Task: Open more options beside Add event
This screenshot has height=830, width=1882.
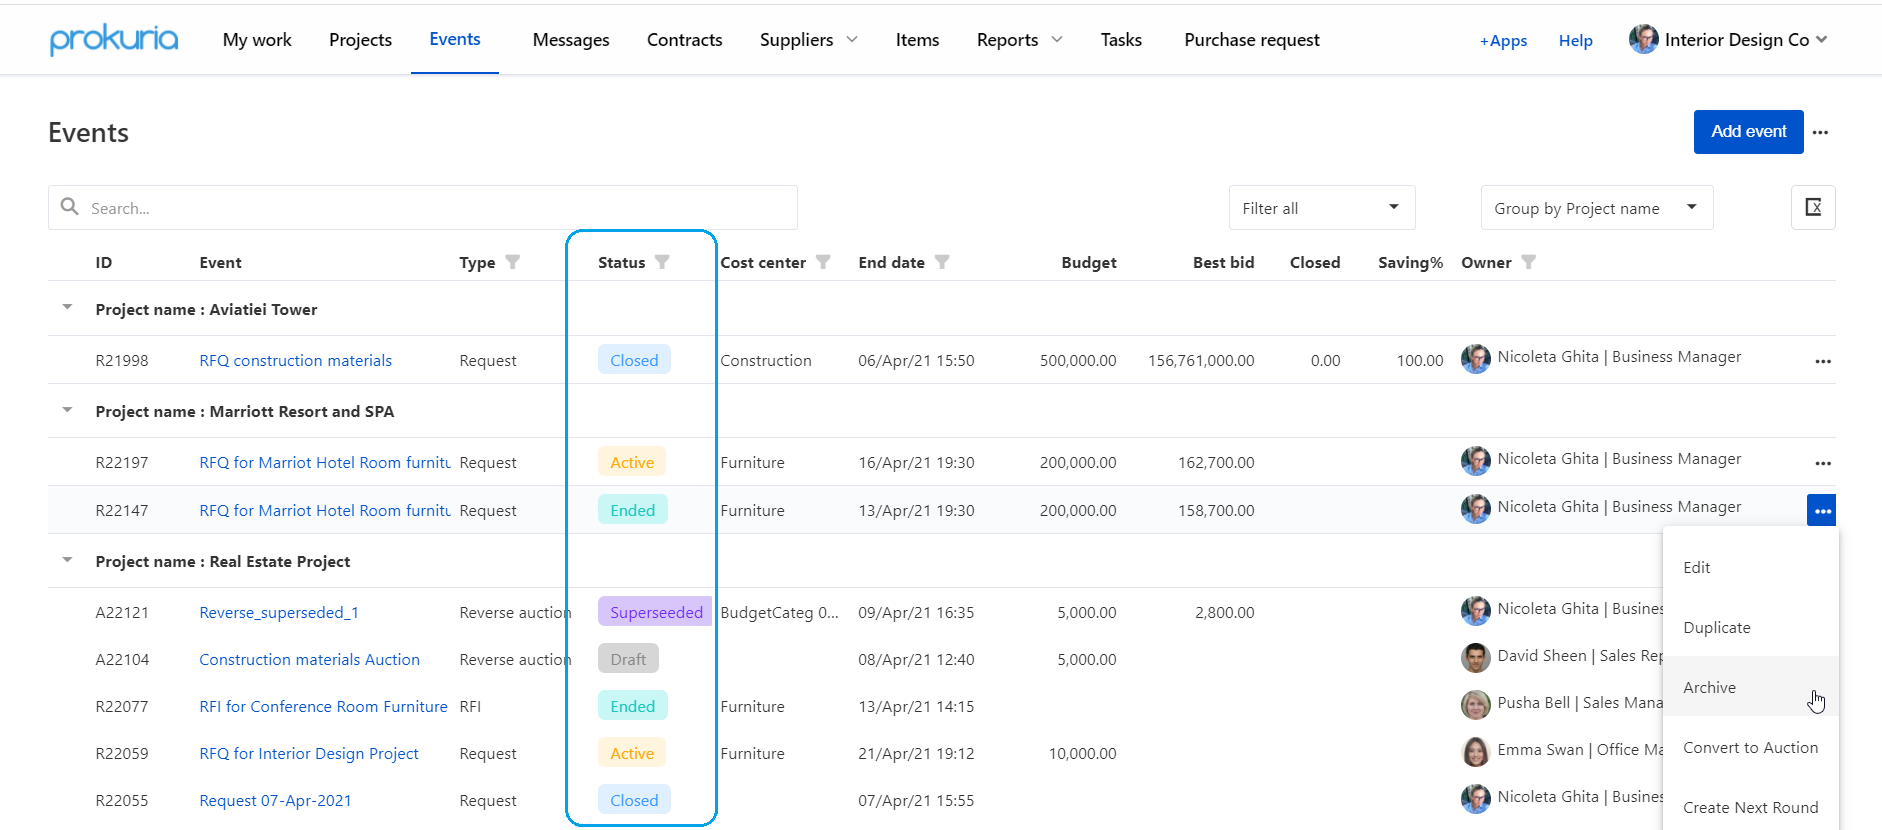Action: (1821, 132)
